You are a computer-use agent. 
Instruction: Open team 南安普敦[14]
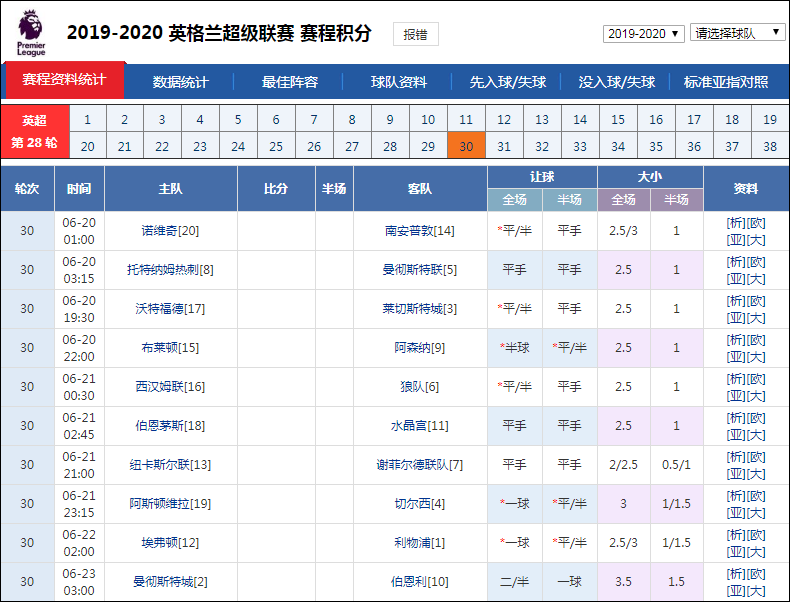(x=420, y=231)
